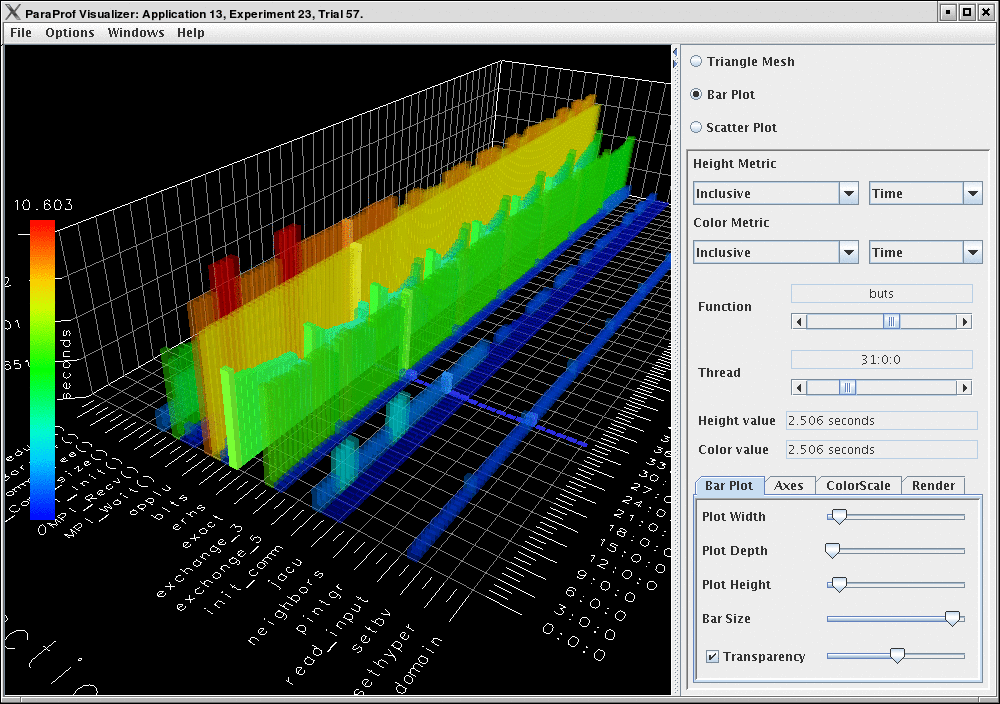This screenshot has height=704, width=1000.
Task: Close the ParaProf Visualizer window
Action: coord(985,12)
